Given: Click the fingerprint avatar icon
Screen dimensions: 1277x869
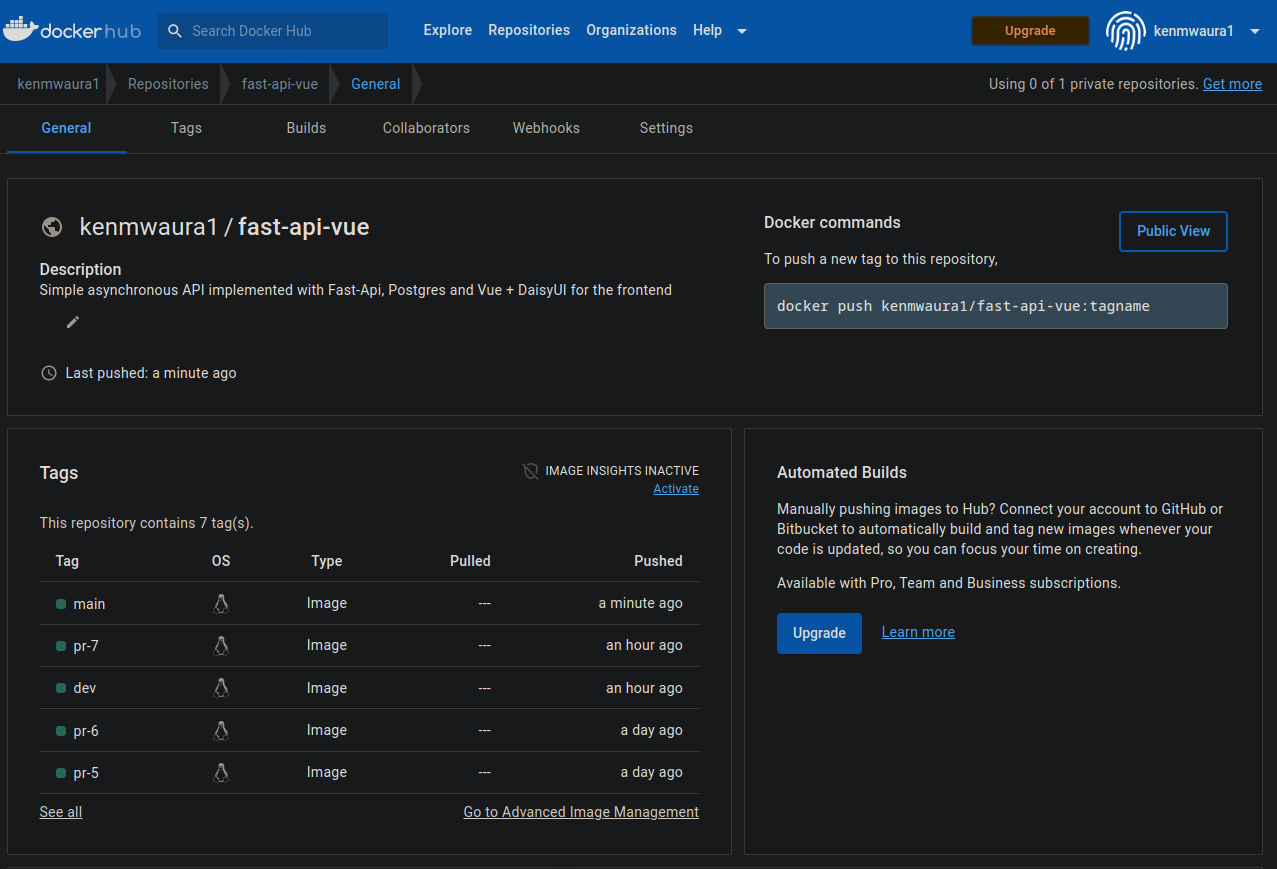Looking at the screenshot, I should [1125, 31].
